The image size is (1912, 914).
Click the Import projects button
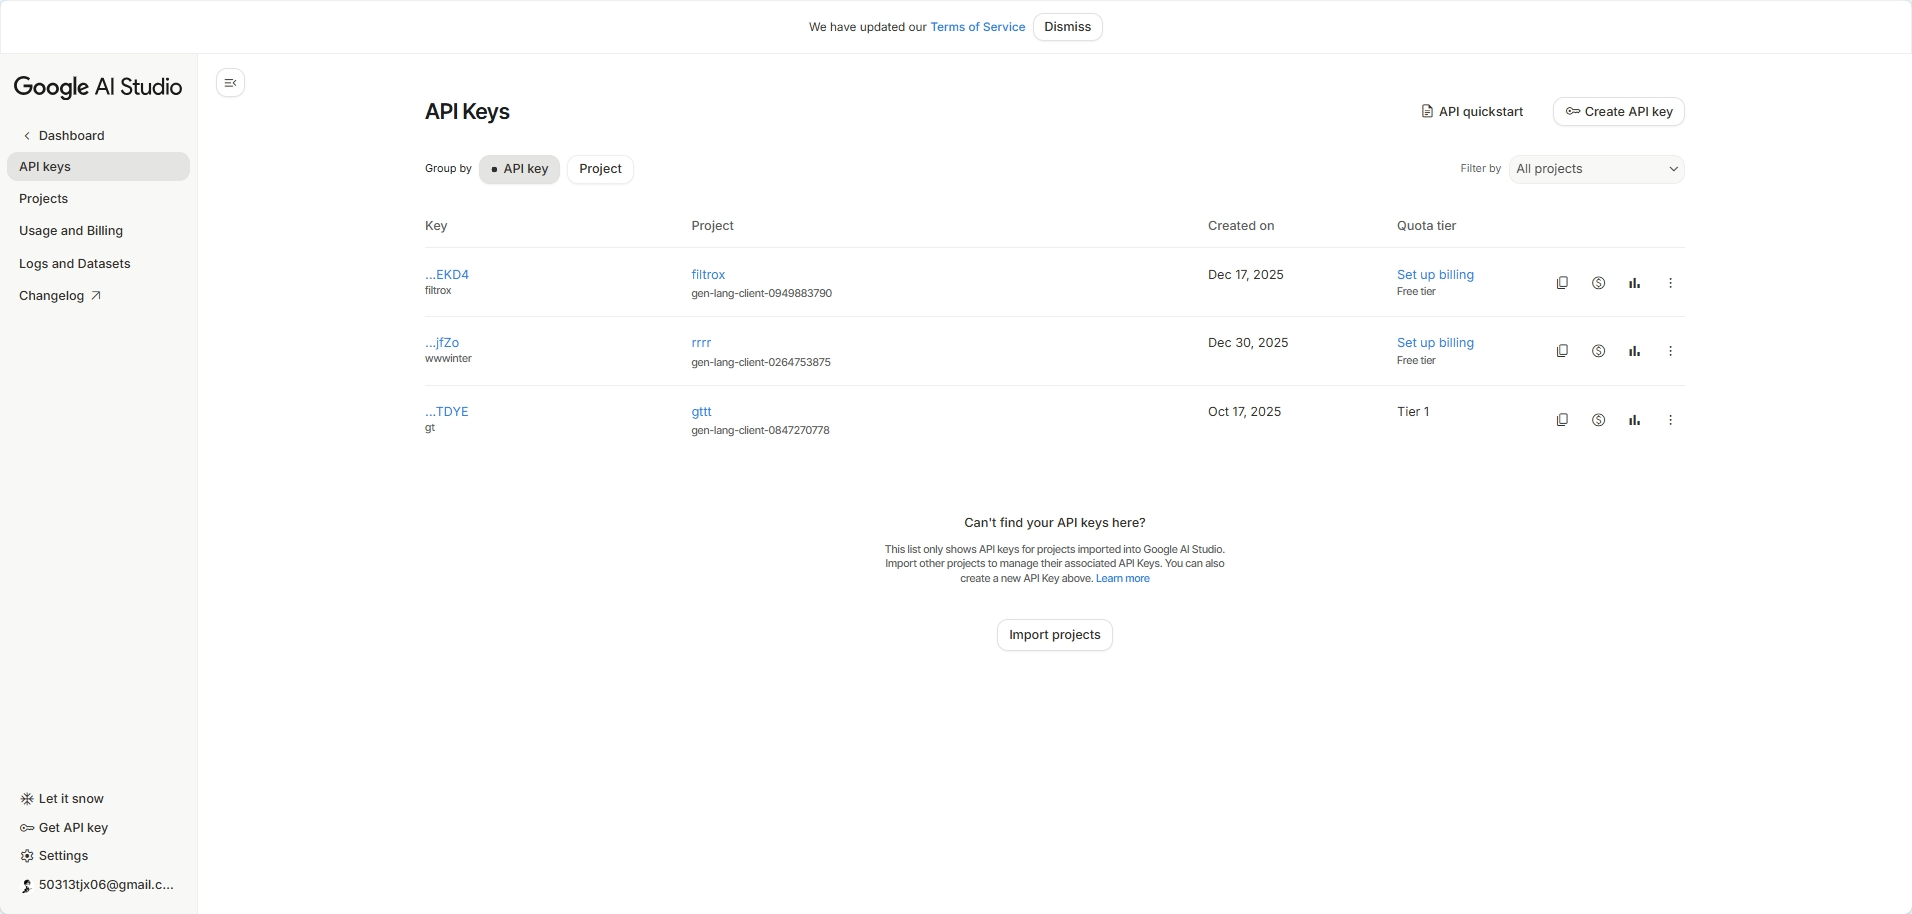1054,635
